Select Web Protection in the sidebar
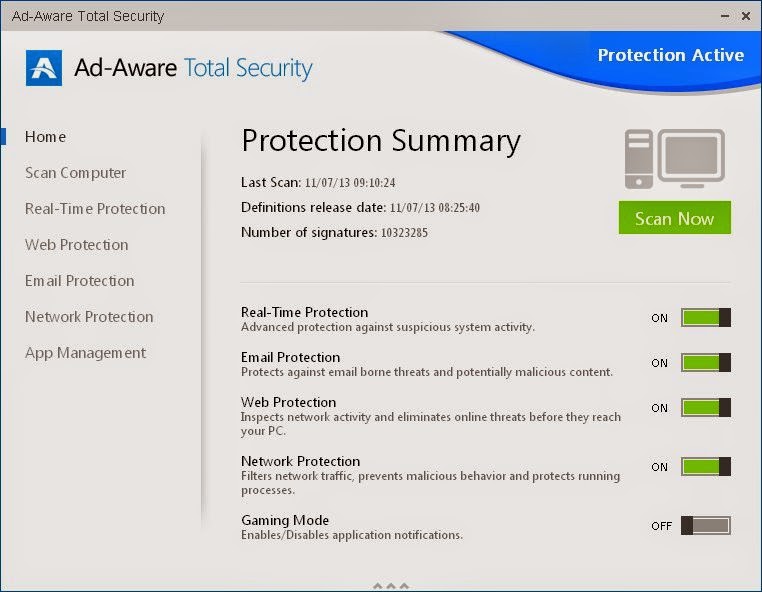 pyautogui.click(x=77, y=245)
